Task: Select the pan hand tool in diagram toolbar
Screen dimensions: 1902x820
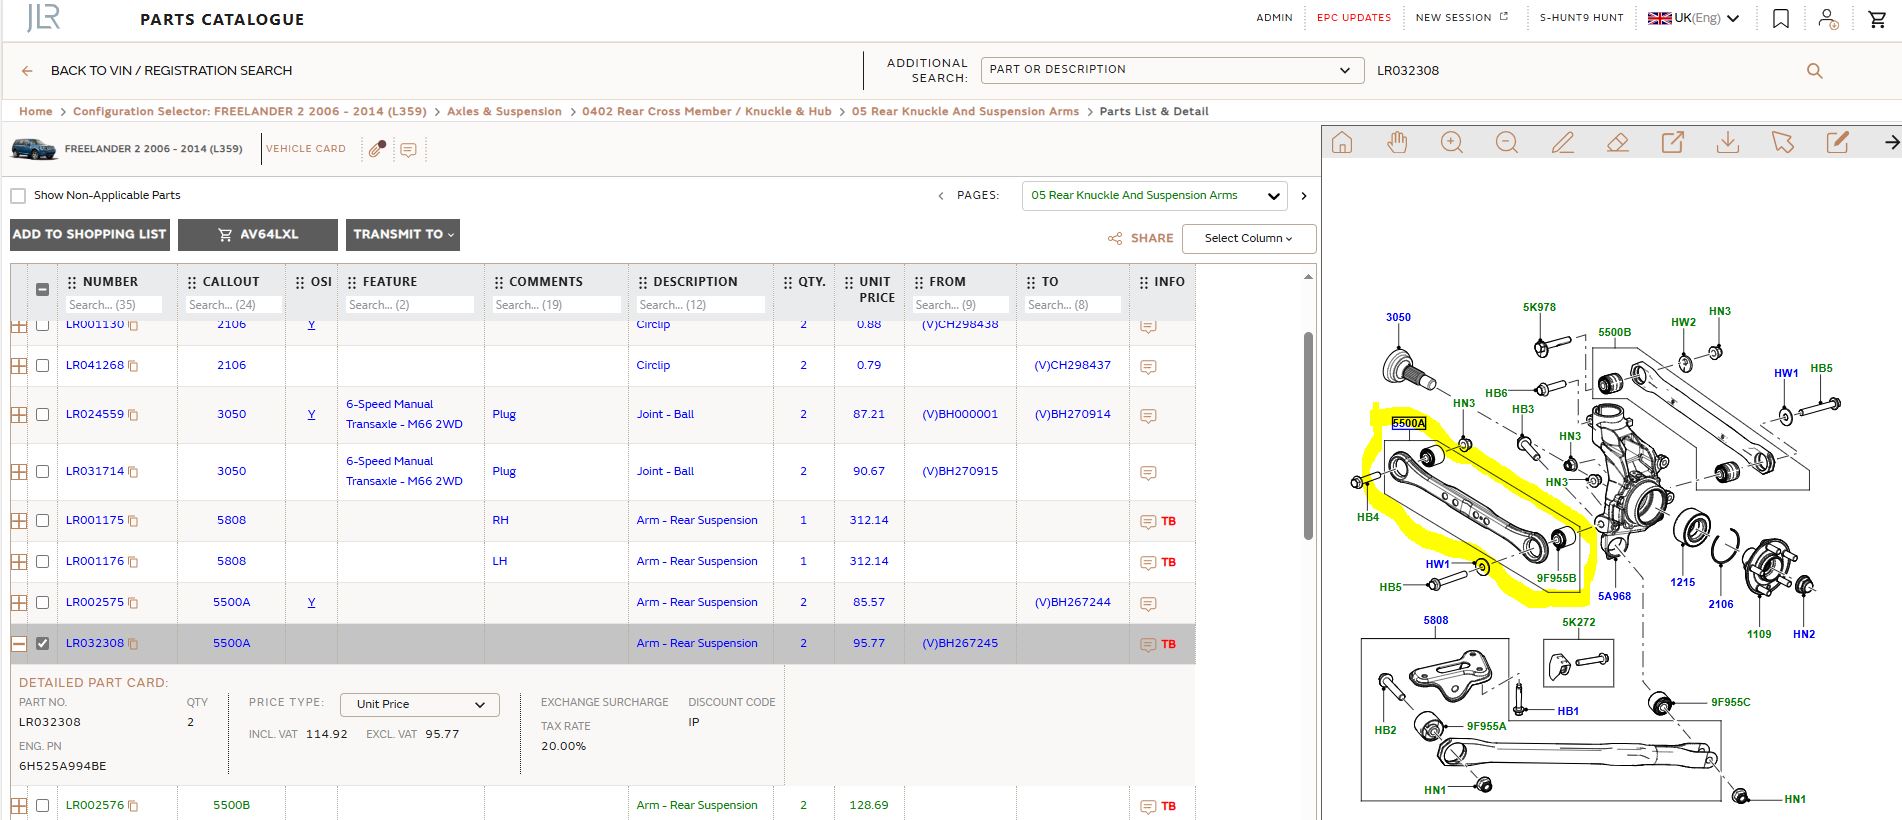Action: tap(1397, 143)
